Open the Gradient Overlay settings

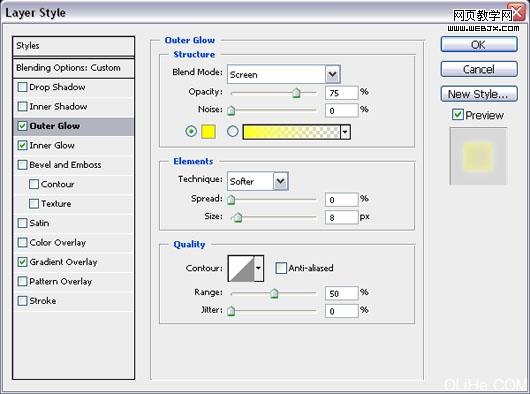(64, 262)
